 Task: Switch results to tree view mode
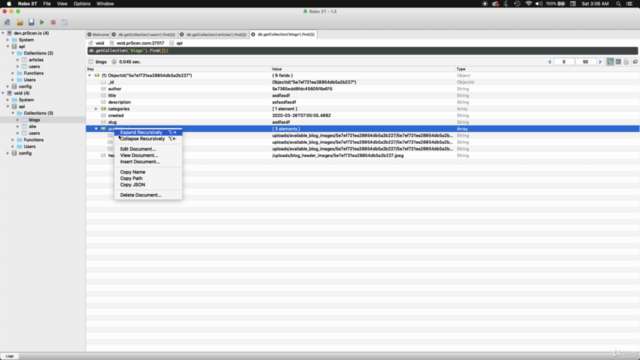coord(610,62)
